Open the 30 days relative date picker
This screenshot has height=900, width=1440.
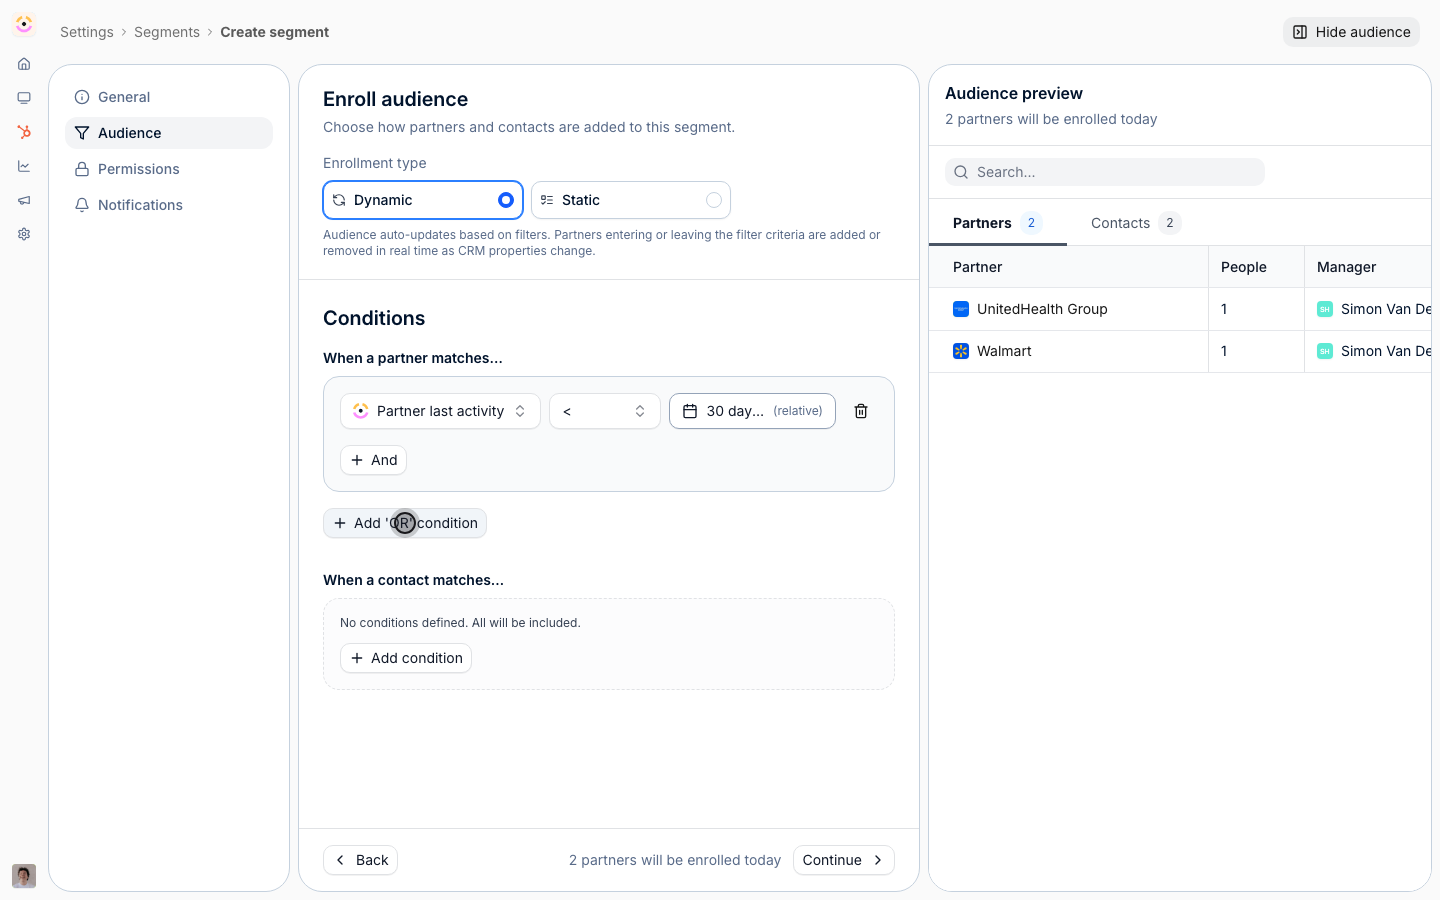click(x=752, y=411)
